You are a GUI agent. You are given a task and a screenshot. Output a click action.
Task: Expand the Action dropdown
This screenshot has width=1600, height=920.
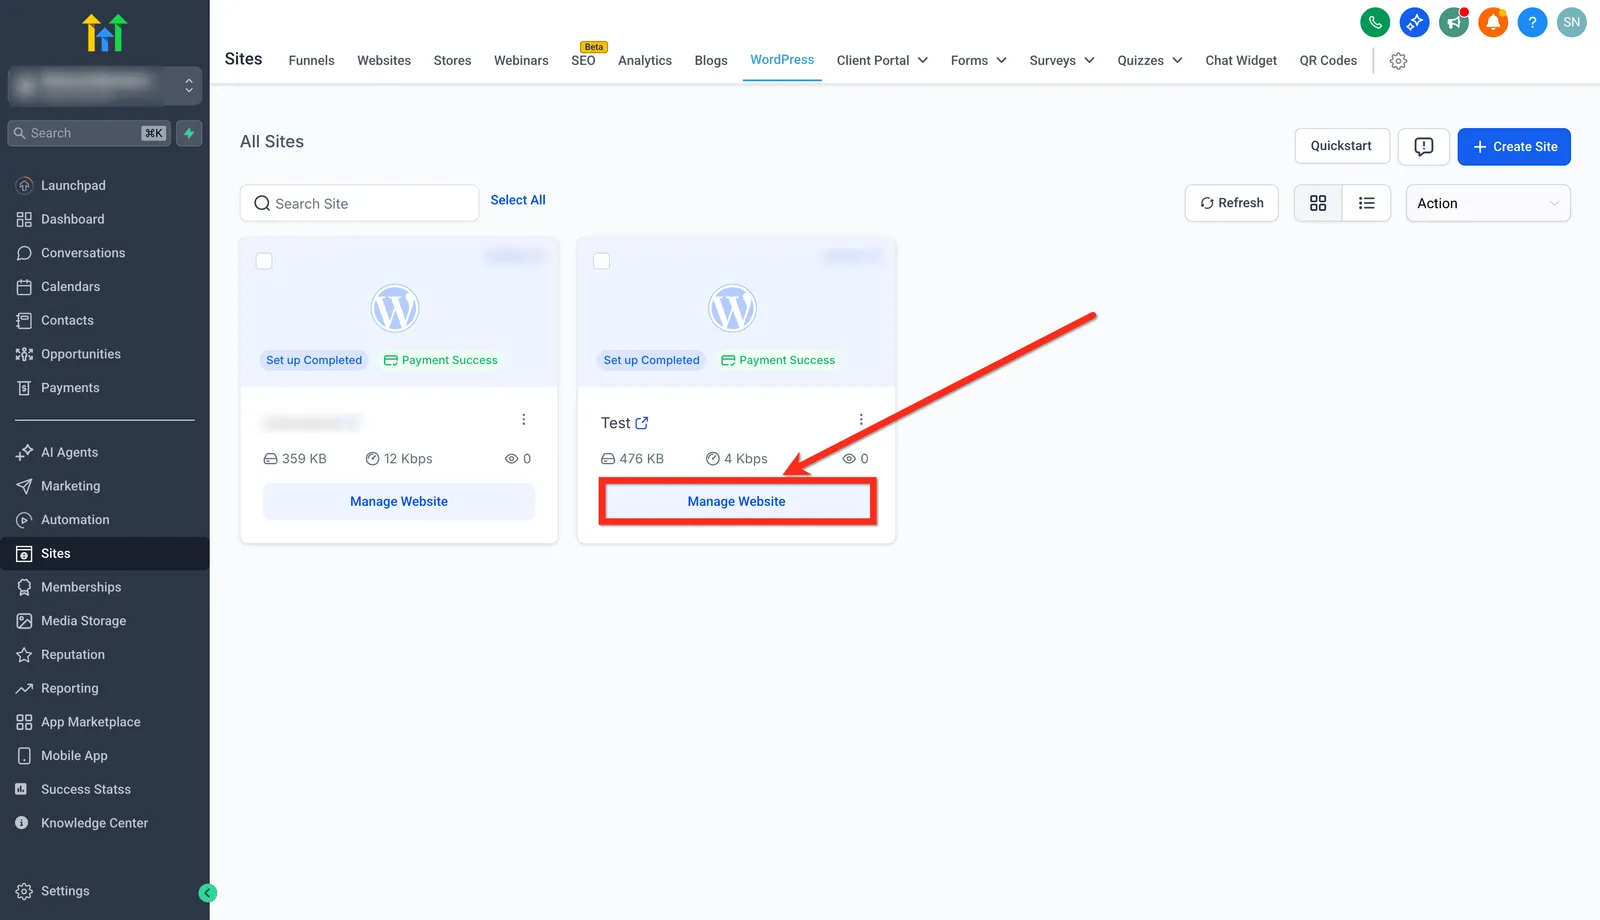pos(1488,203)
